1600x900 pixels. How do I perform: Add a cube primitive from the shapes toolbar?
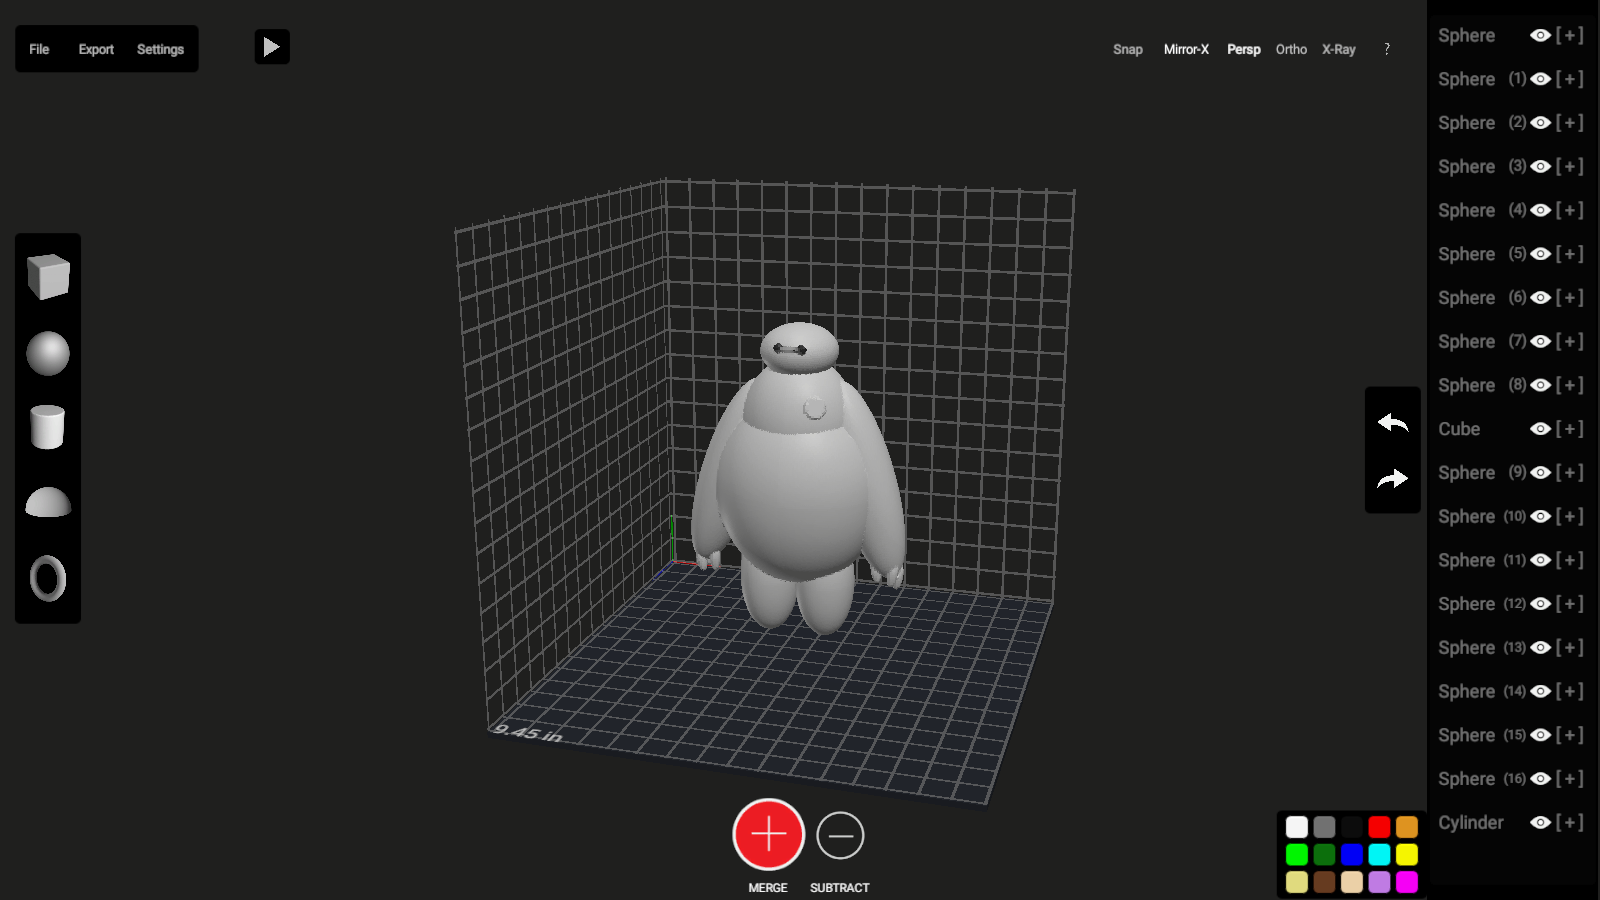coord(48,277)
